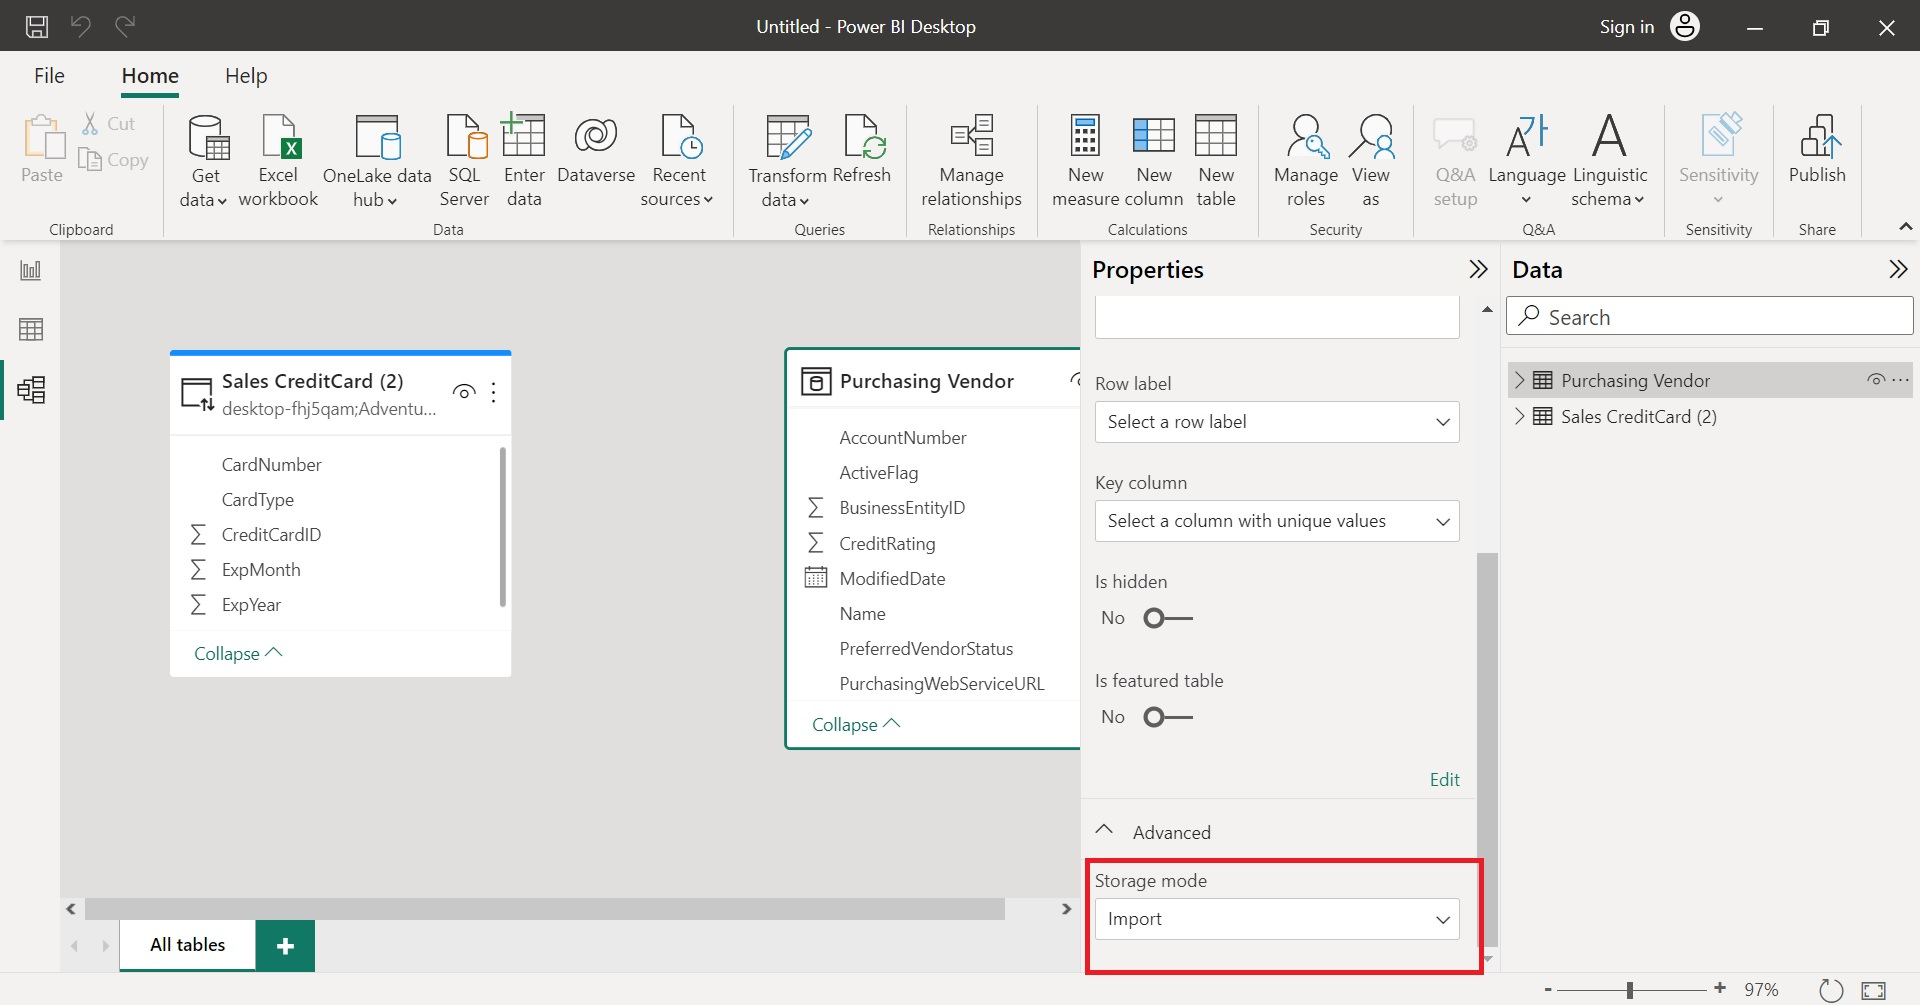Click Search field in Data pane
This screenshot has width=1920, height=1005.
[1709, 317]
